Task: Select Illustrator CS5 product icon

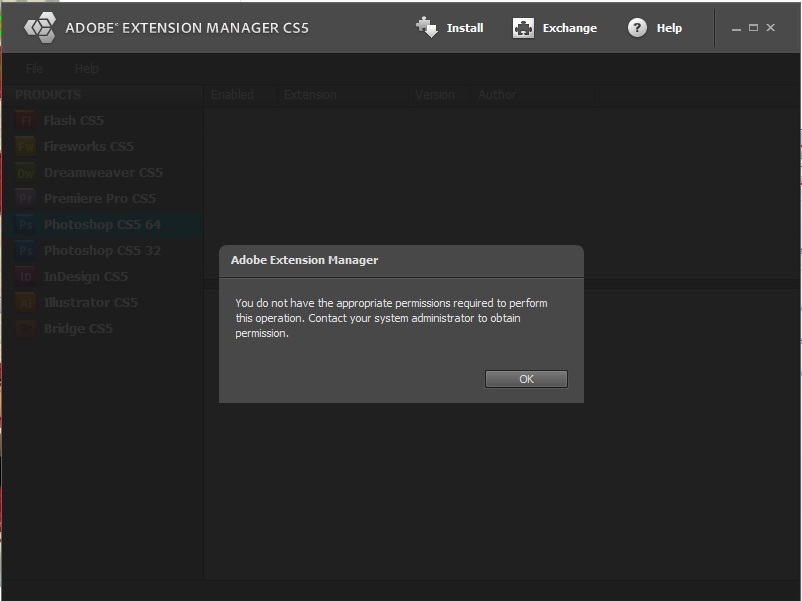Action: [x=25, y=303]
